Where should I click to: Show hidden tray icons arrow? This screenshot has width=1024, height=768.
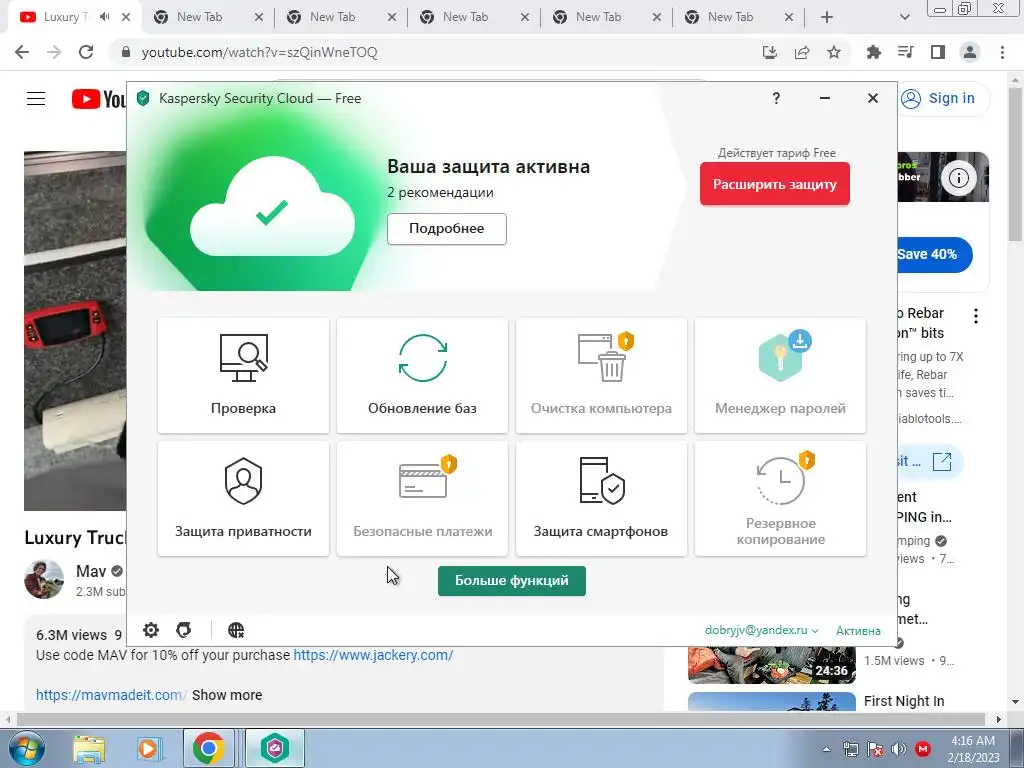[826, 749]
